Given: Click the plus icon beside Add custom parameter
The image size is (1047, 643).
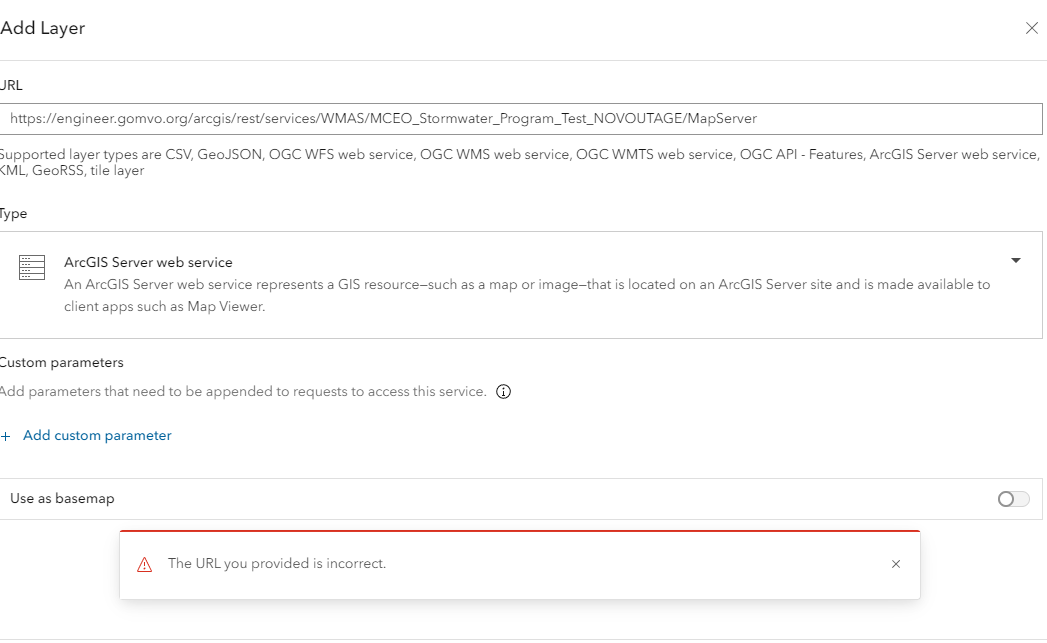Looking at the screenshot, I should point(8,435).
